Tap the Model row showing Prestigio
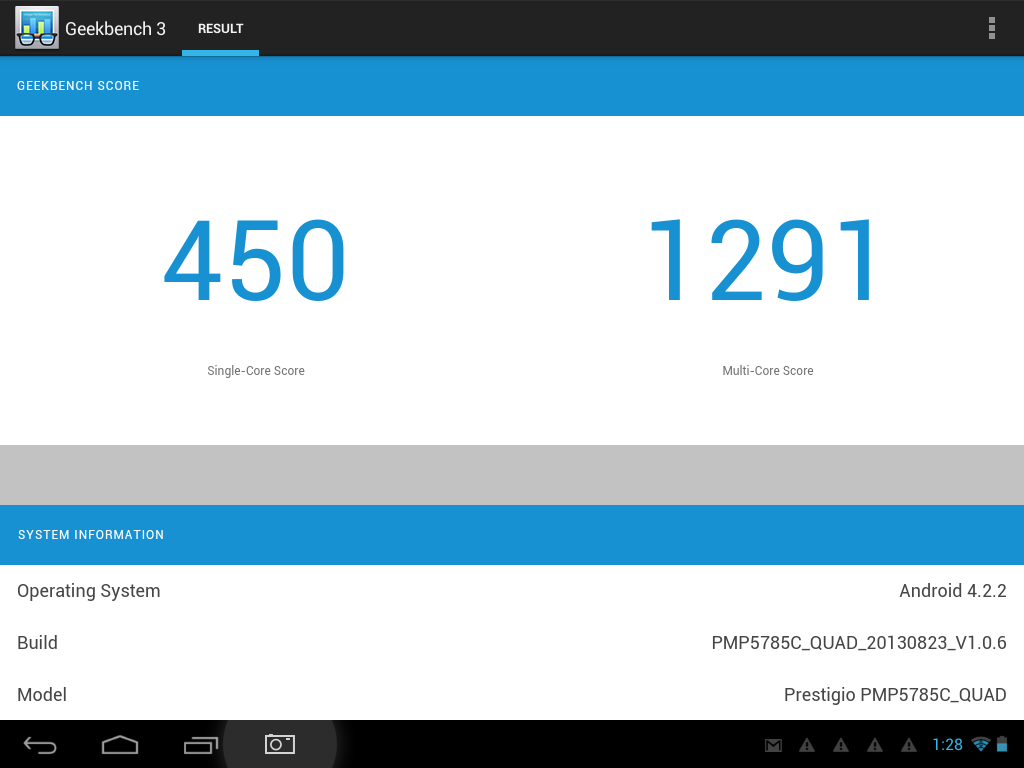The width and height of the screenshot is (1024, 768). [512, 695]
